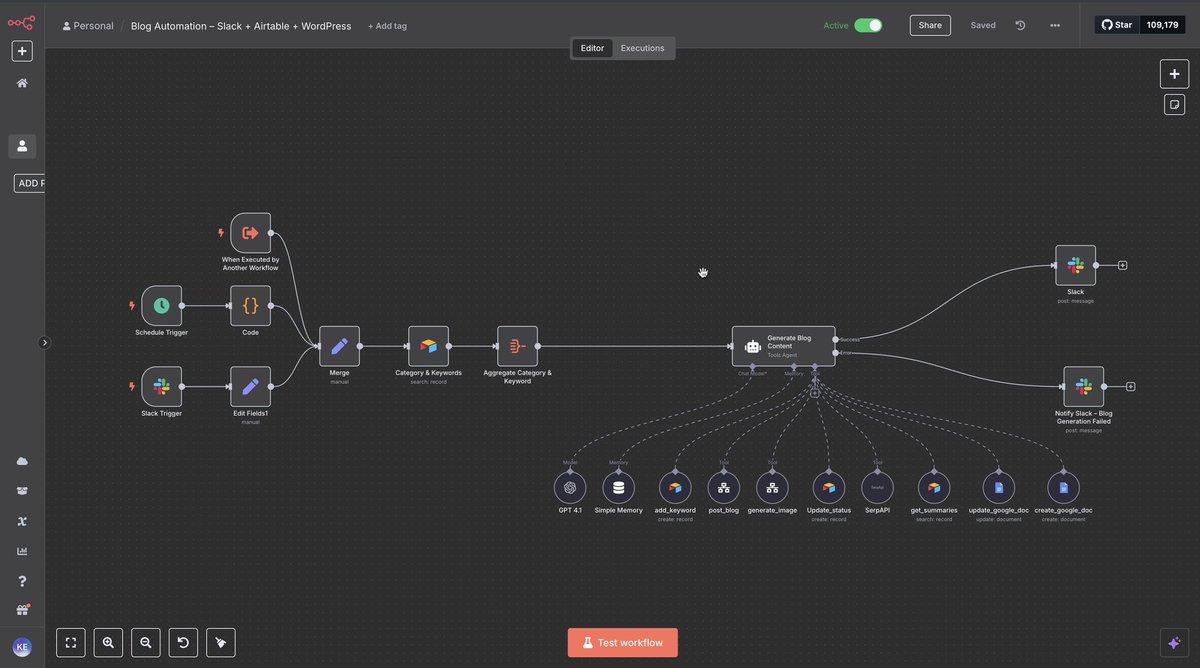Tidy up the workflow with the broom icon
Screen dimensions: 1200x668
coord(221,642)
